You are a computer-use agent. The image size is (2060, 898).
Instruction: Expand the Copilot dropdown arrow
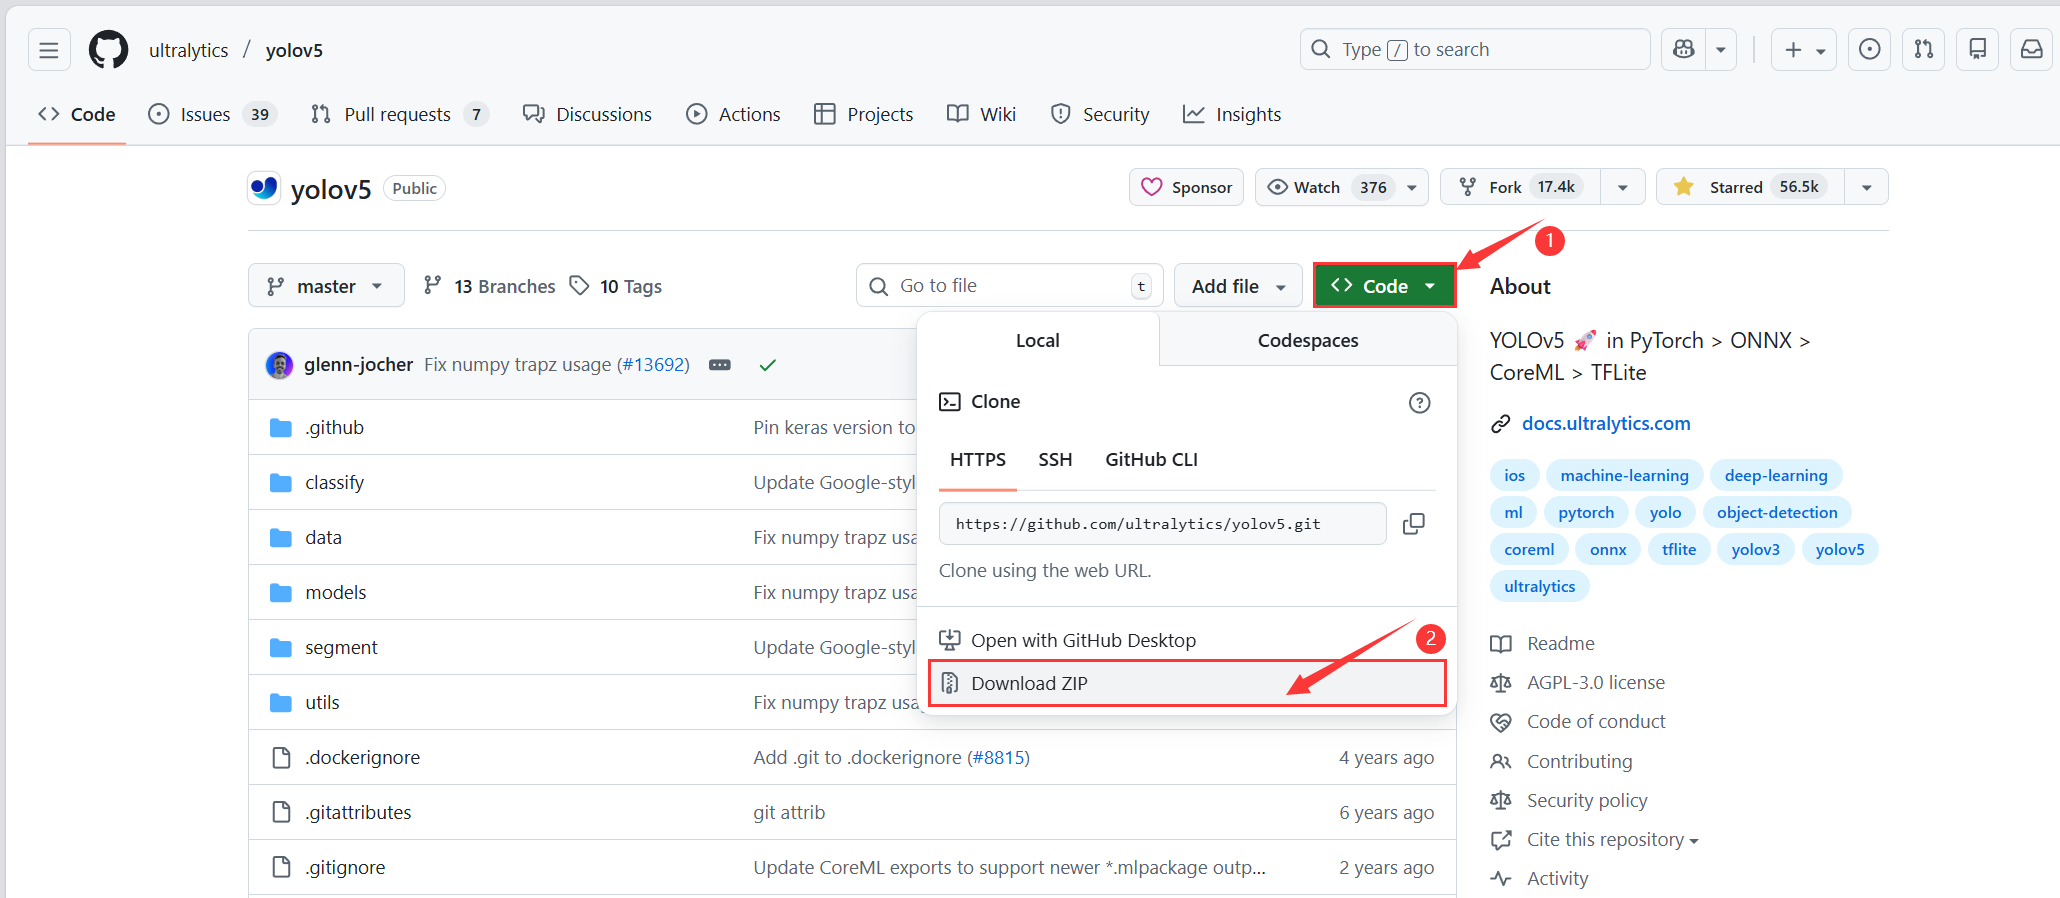(x=1721, y=49)
